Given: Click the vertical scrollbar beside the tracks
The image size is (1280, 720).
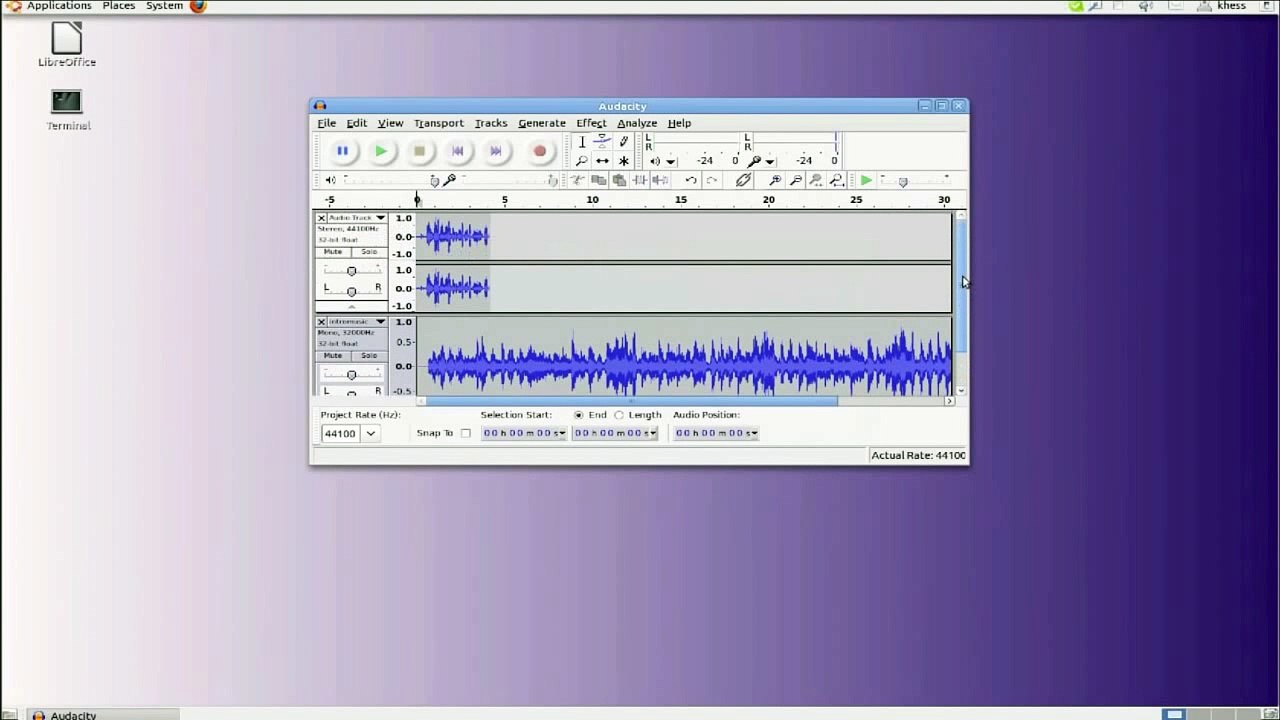Looking at the screenshot, I should (961, 285).
